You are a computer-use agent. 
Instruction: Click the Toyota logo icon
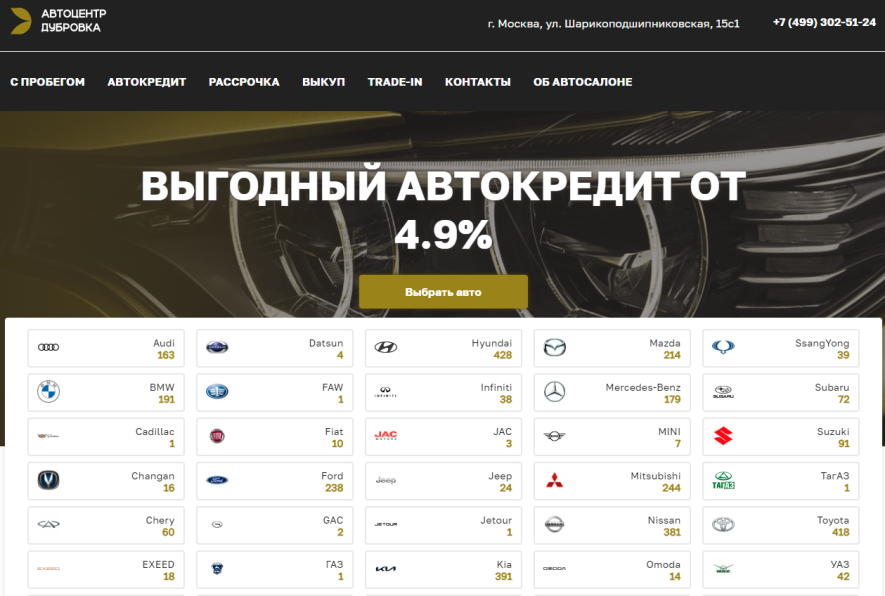click(x=723, y=524)
